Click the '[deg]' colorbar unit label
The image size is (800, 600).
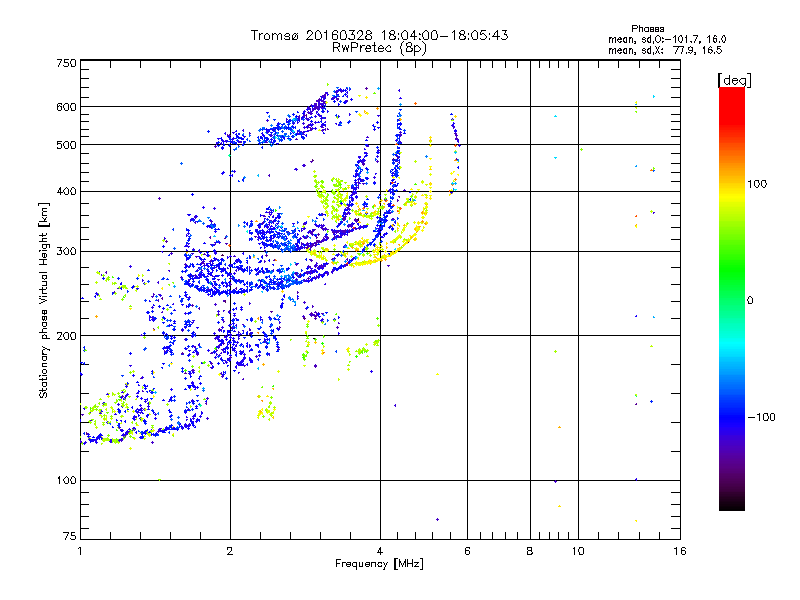(x=734, y=81)
